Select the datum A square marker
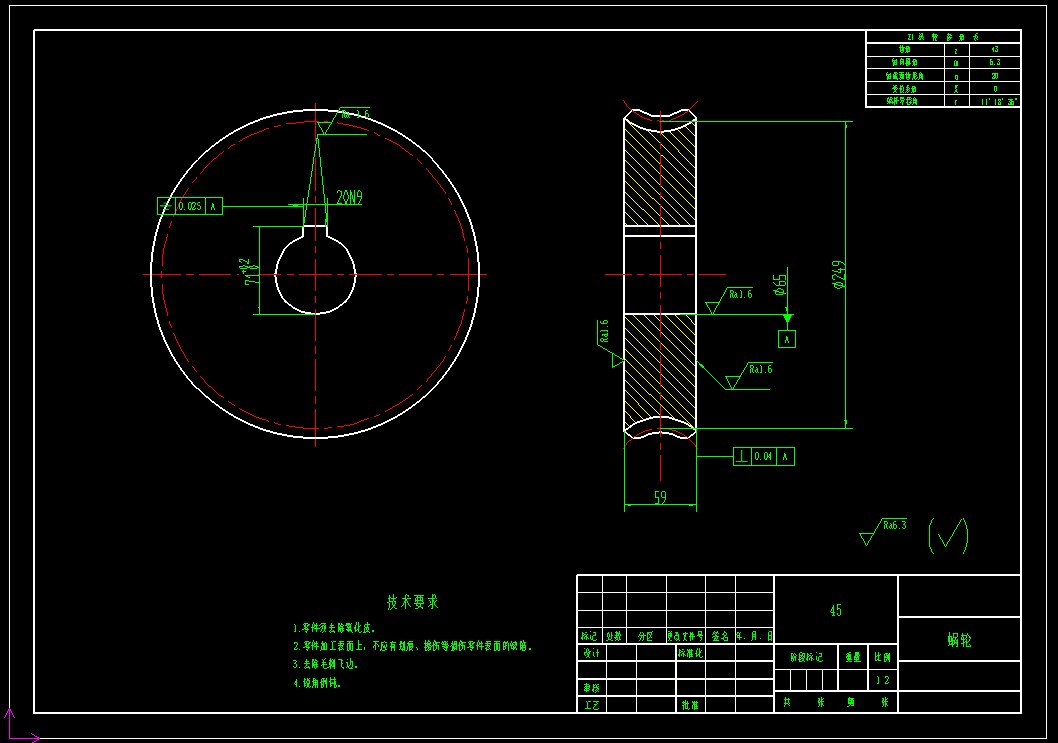Image resolution: width=1058 pixels, height=743 pixels. point(787,339)
